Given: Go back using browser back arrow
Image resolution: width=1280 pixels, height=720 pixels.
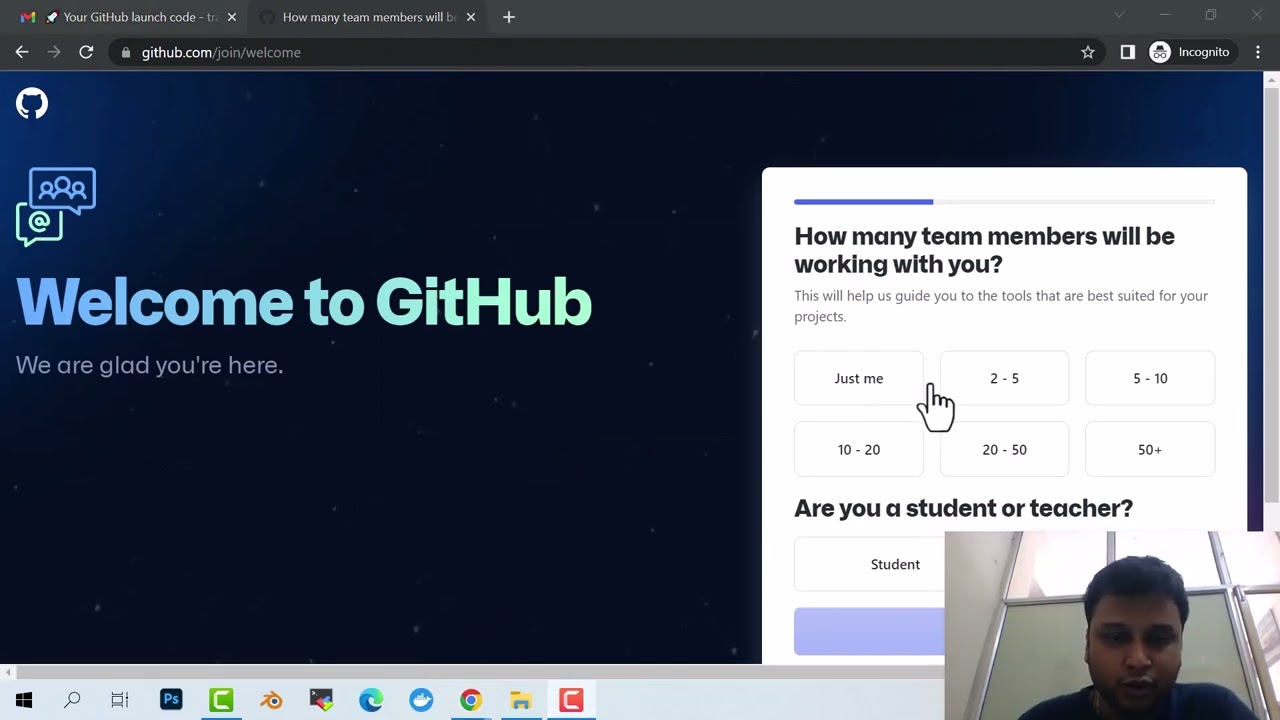Looking at the screenshot, I should (22, 52).
